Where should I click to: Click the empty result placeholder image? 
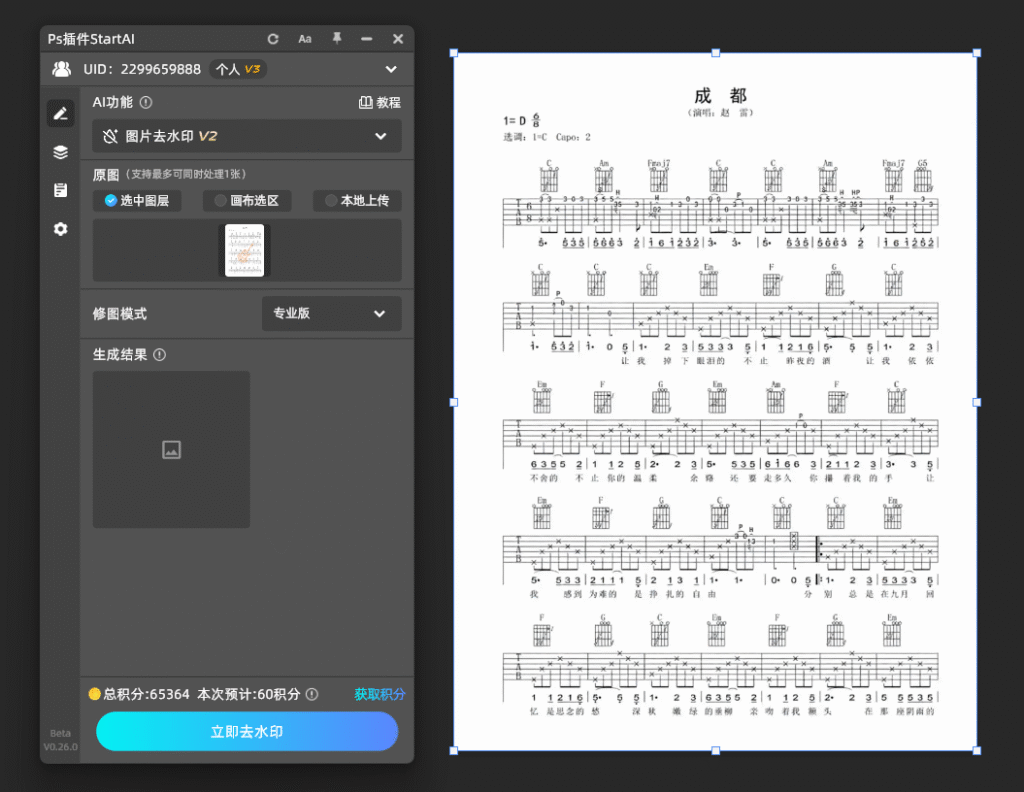(x=171, y=449)
